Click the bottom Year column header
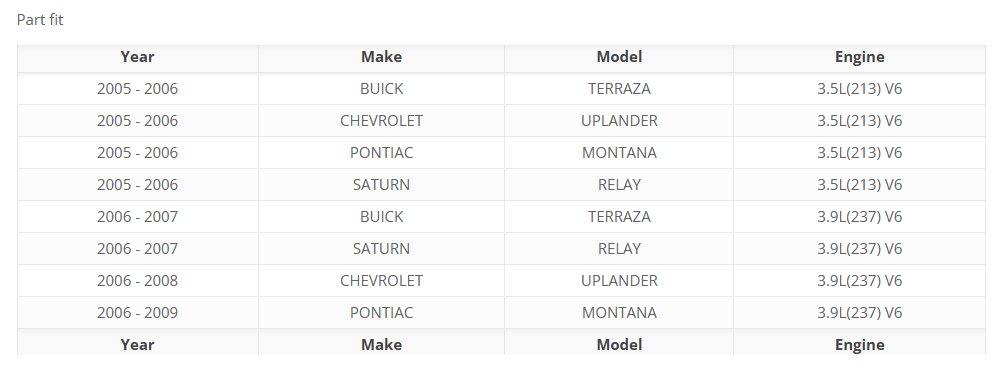The height and width of the screenshot is (371, 1002). tap(137, 345)
